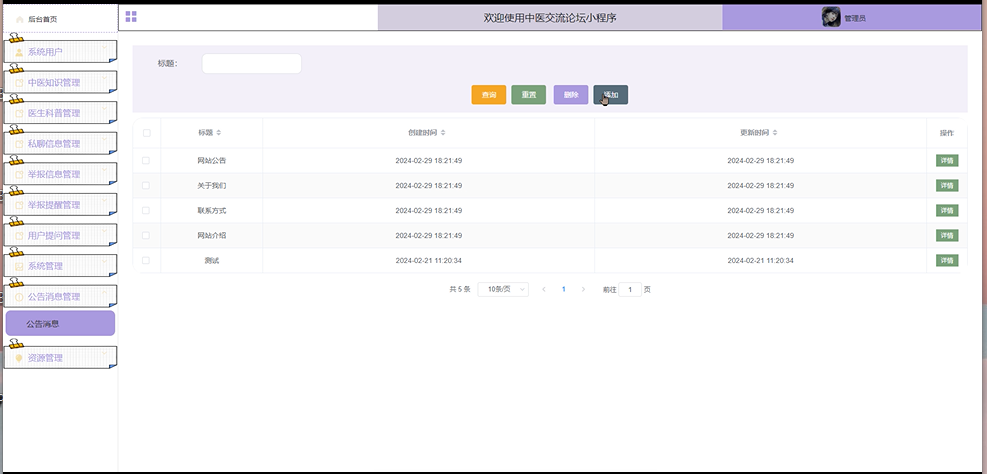The width and height of the screenshot is (987, 474).
Task: Click the green 重置 button
Action: tap(529, 95)
